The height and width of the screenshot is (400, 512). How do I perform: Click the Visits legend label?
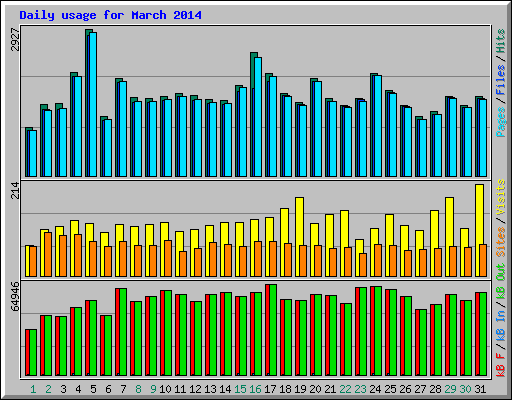(501, 197)
